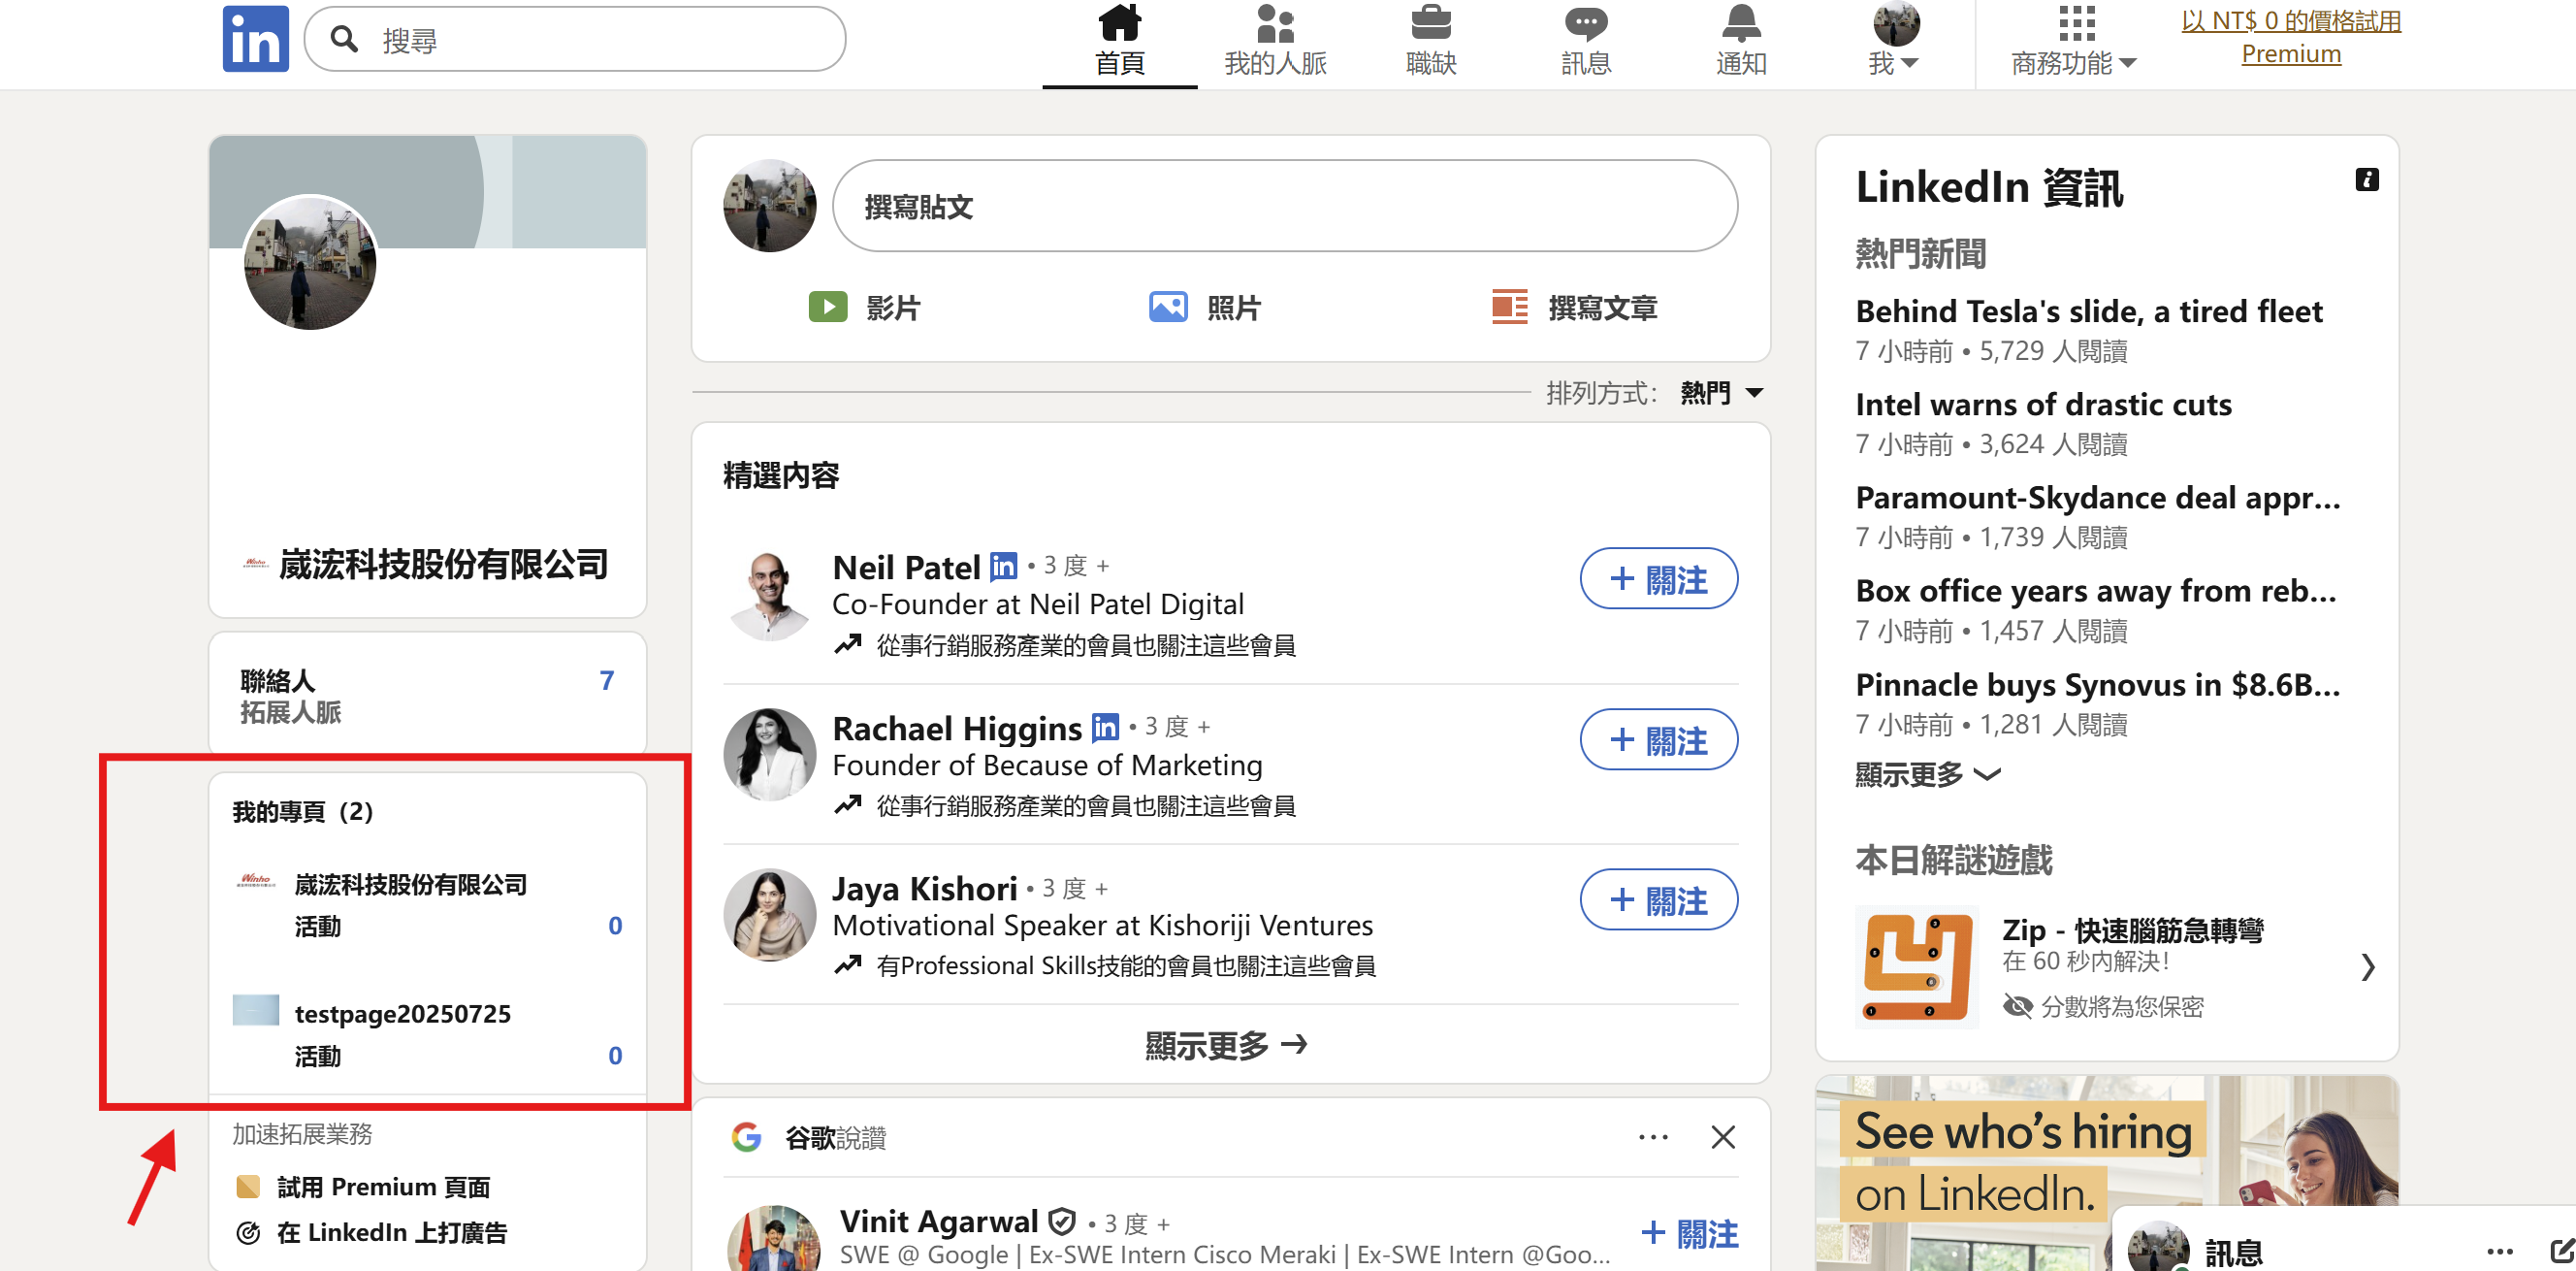This screenshot has height=1271, width=2576.
Task: Click the Zip puzzle game icon
Action: click(x=1918, y=967)
